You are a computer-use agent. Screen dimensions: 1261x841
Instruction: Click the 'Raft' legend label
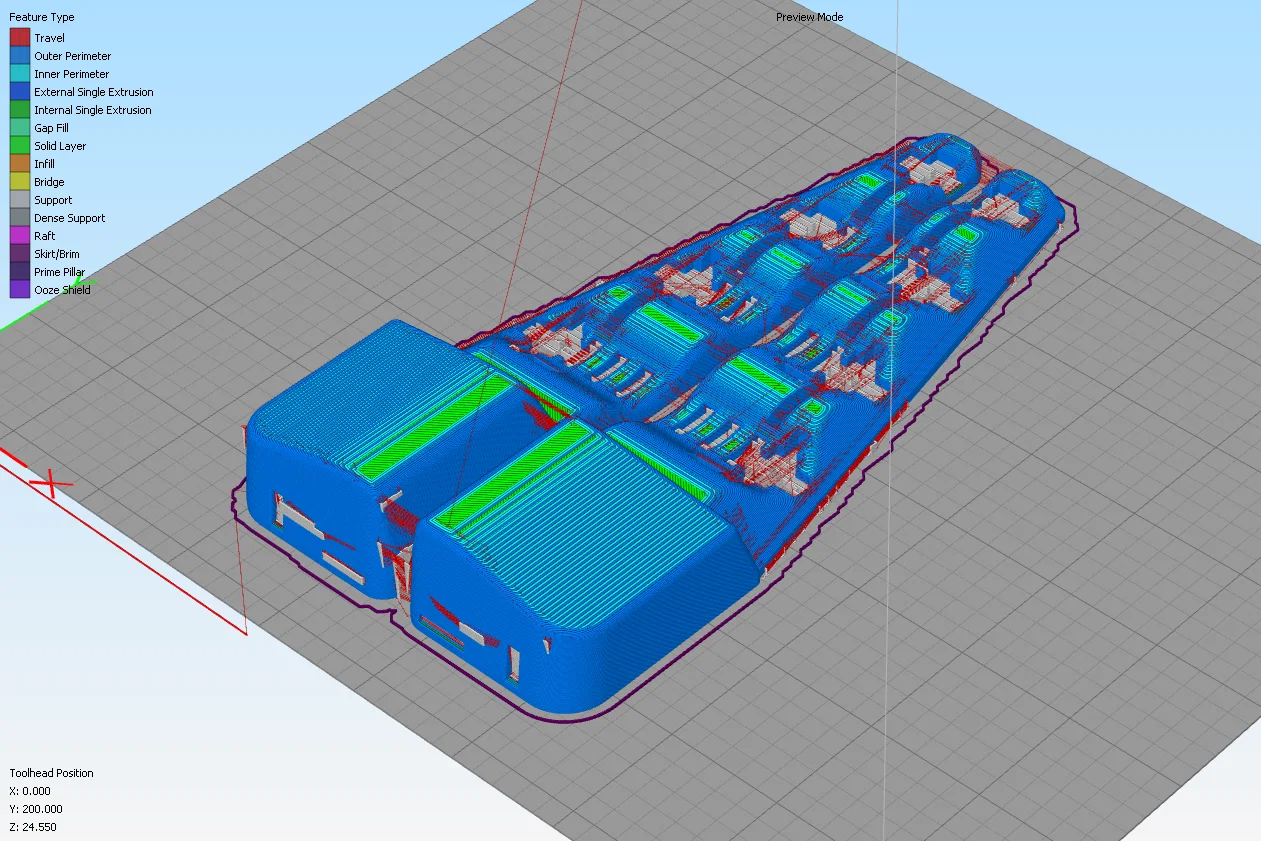coord(45,236)
